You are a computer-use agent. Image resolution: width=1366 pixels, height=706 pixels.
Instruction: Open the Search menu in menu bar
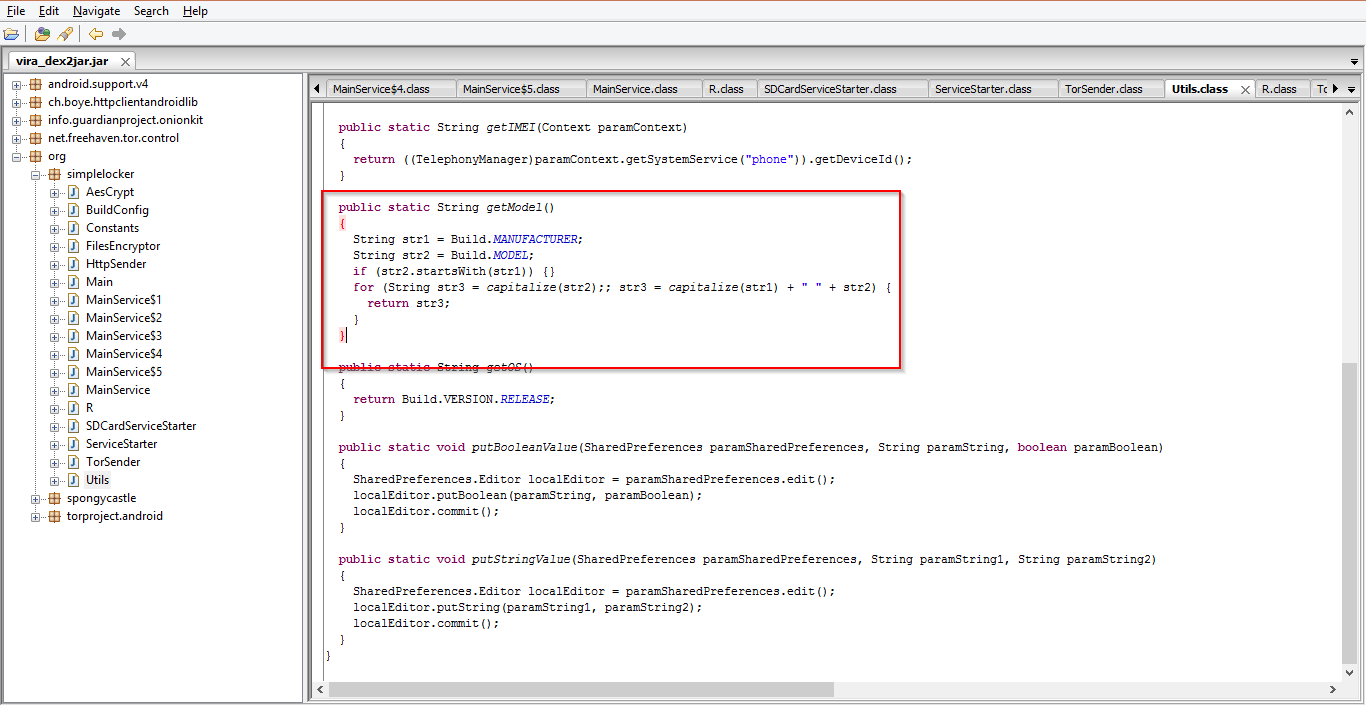click(151, 11)
